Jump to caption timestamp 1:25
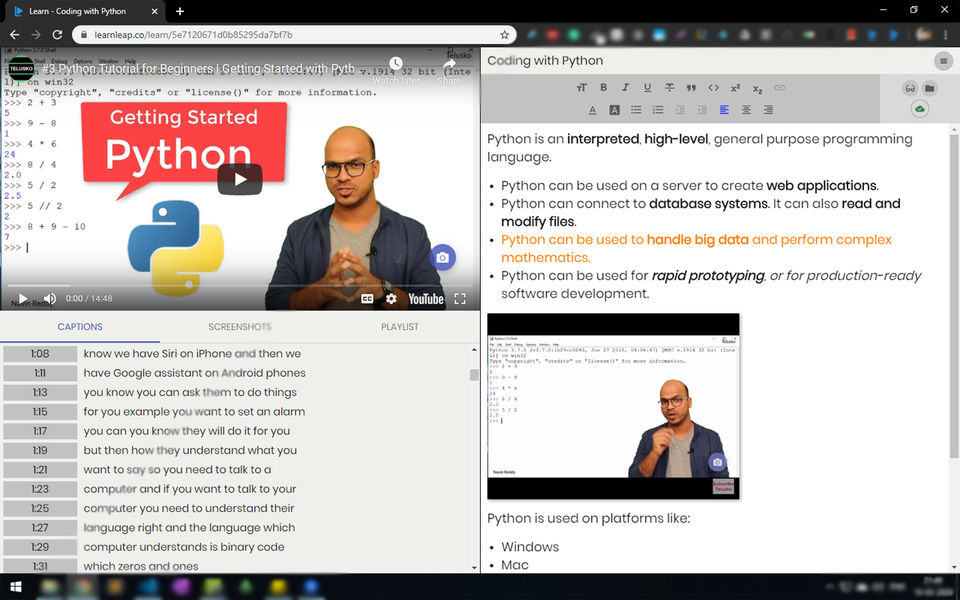Viewport: 960px width, 600px height. tap(40, 508)
